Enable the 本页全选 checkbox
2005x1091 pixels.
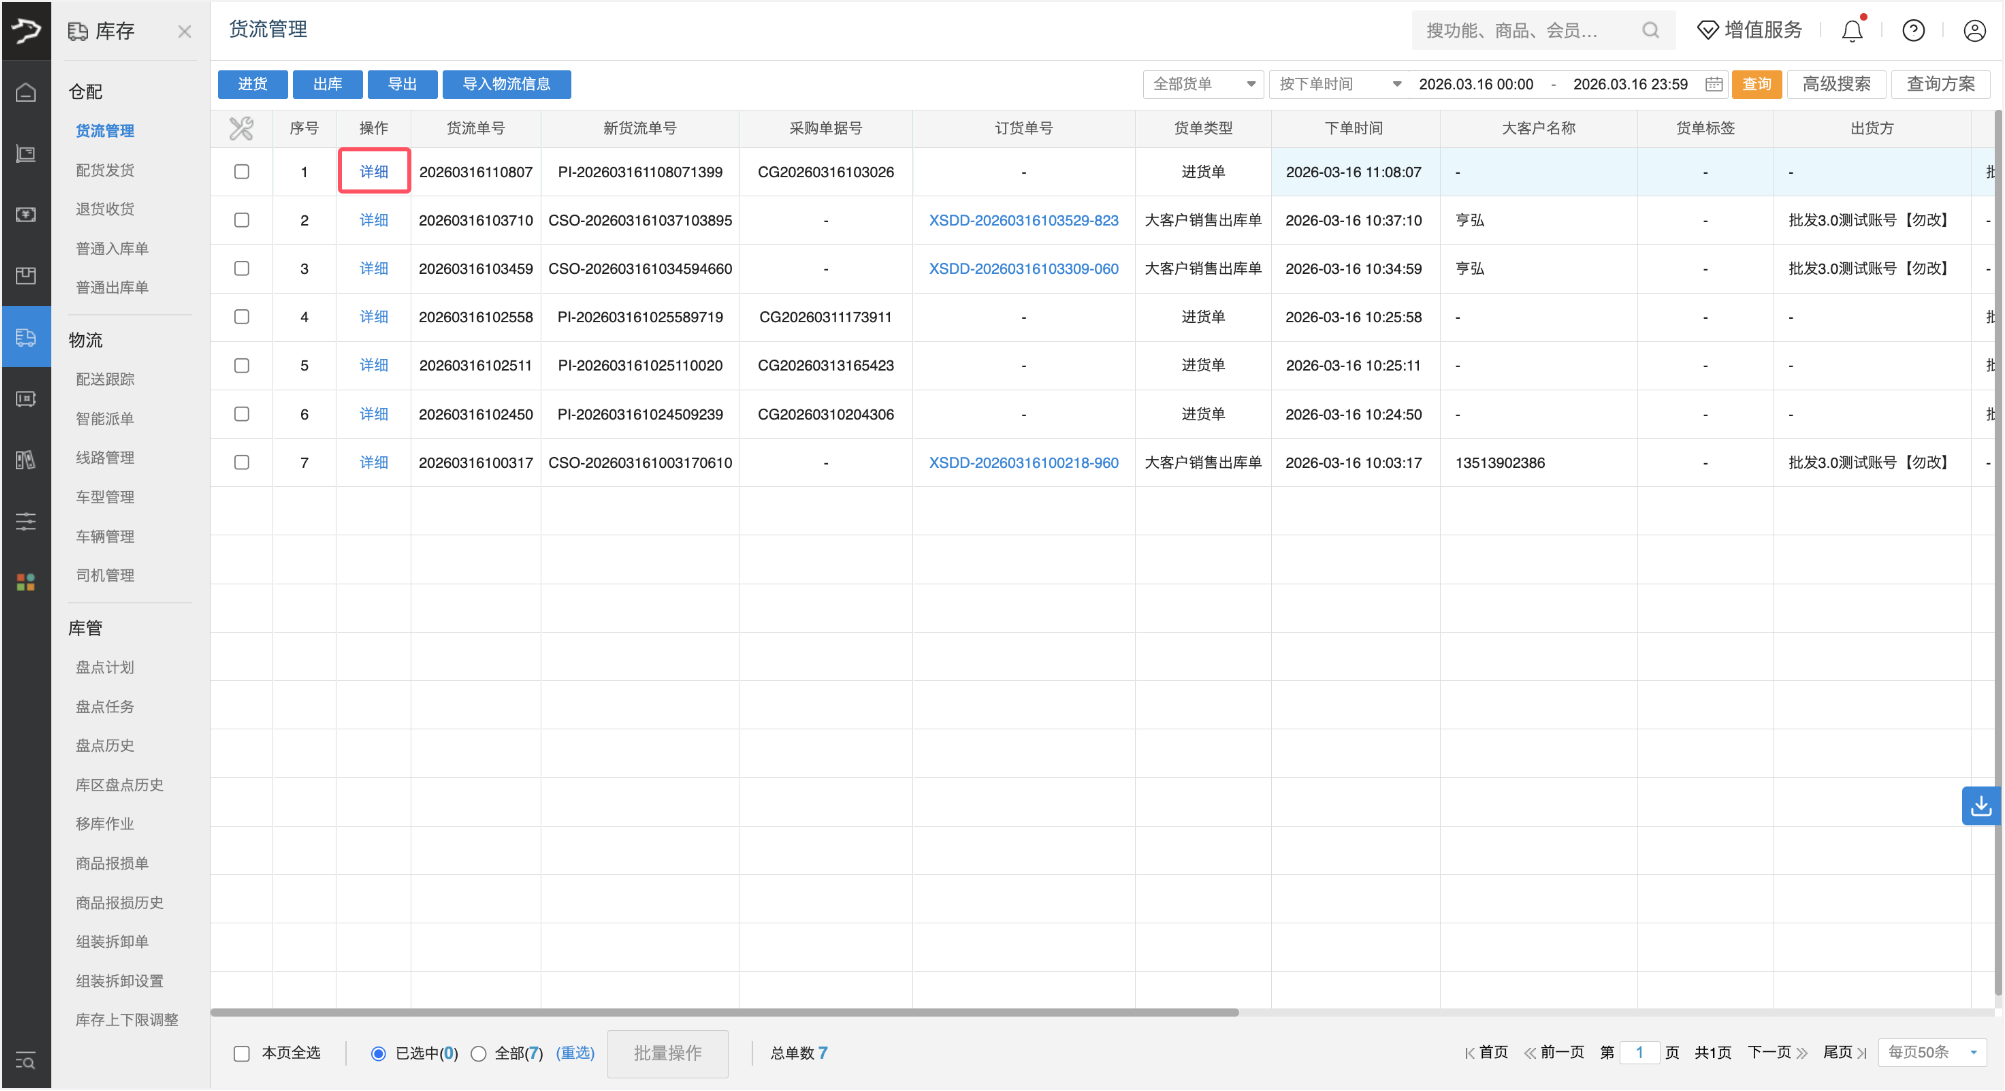(242, 1053)
